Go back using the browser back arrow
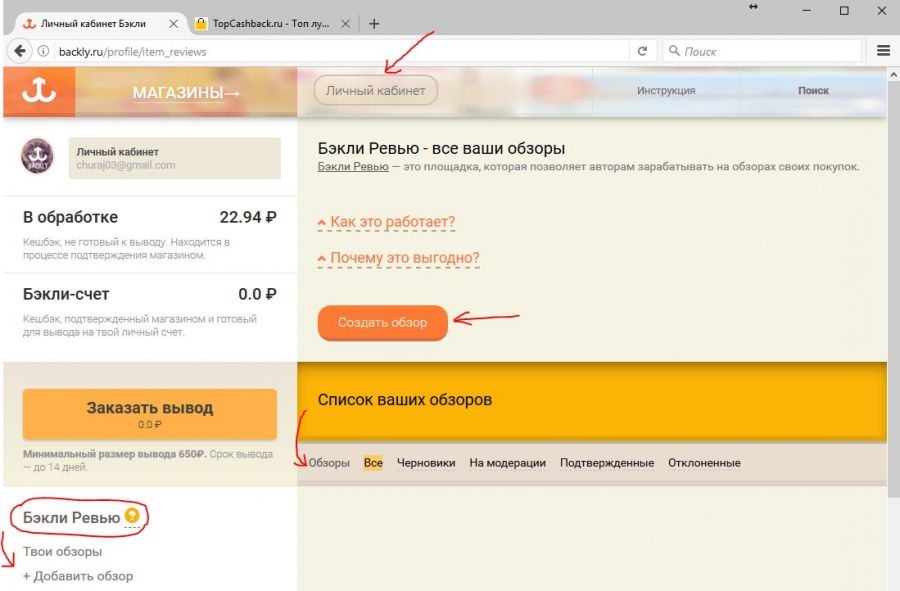This screenshot has height=591, width=900. 20,51
